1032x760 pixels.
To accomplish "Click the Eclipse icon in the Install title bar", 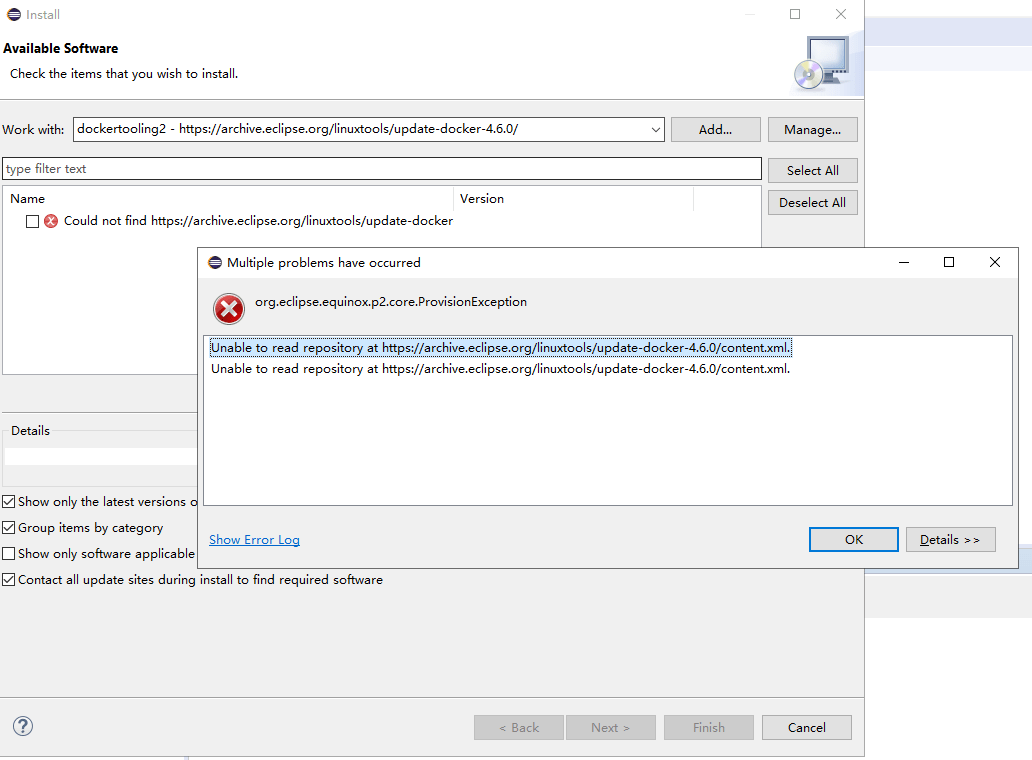I will pos(14,14).
